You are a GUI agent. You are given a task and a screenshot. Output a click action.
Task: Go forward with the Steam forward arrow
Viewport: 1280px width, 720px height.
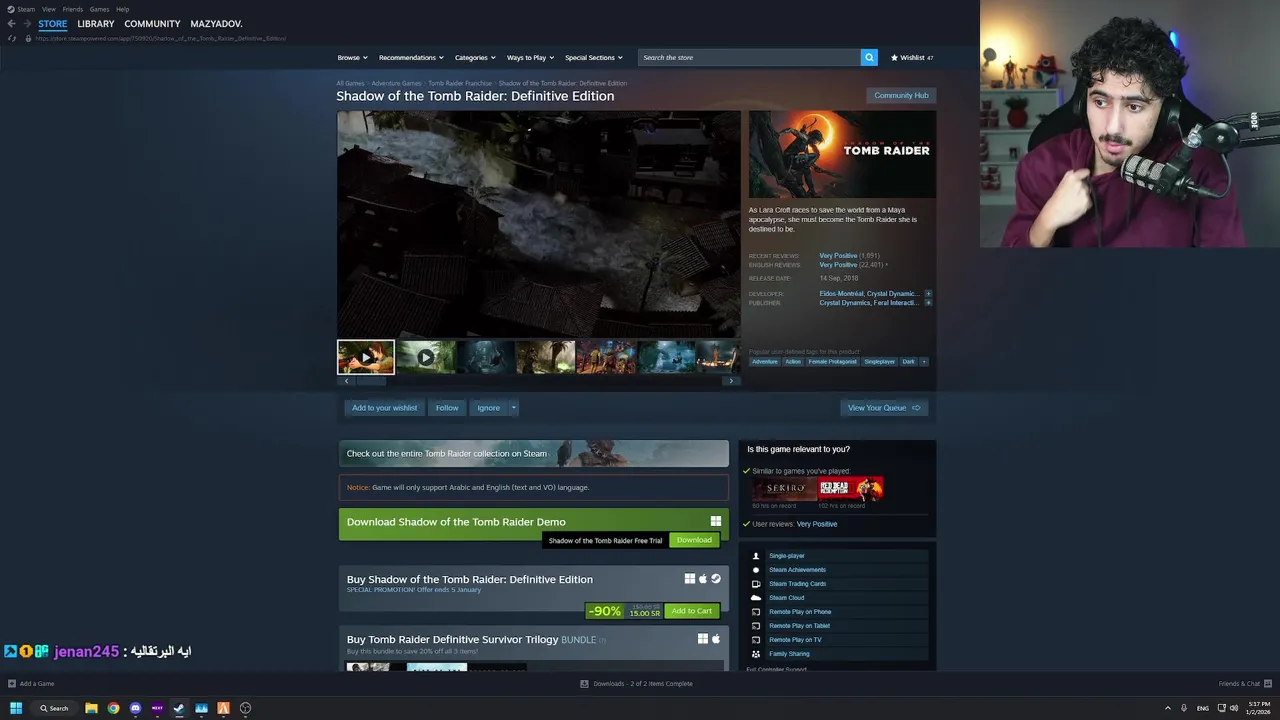click(x=27, y=23)
